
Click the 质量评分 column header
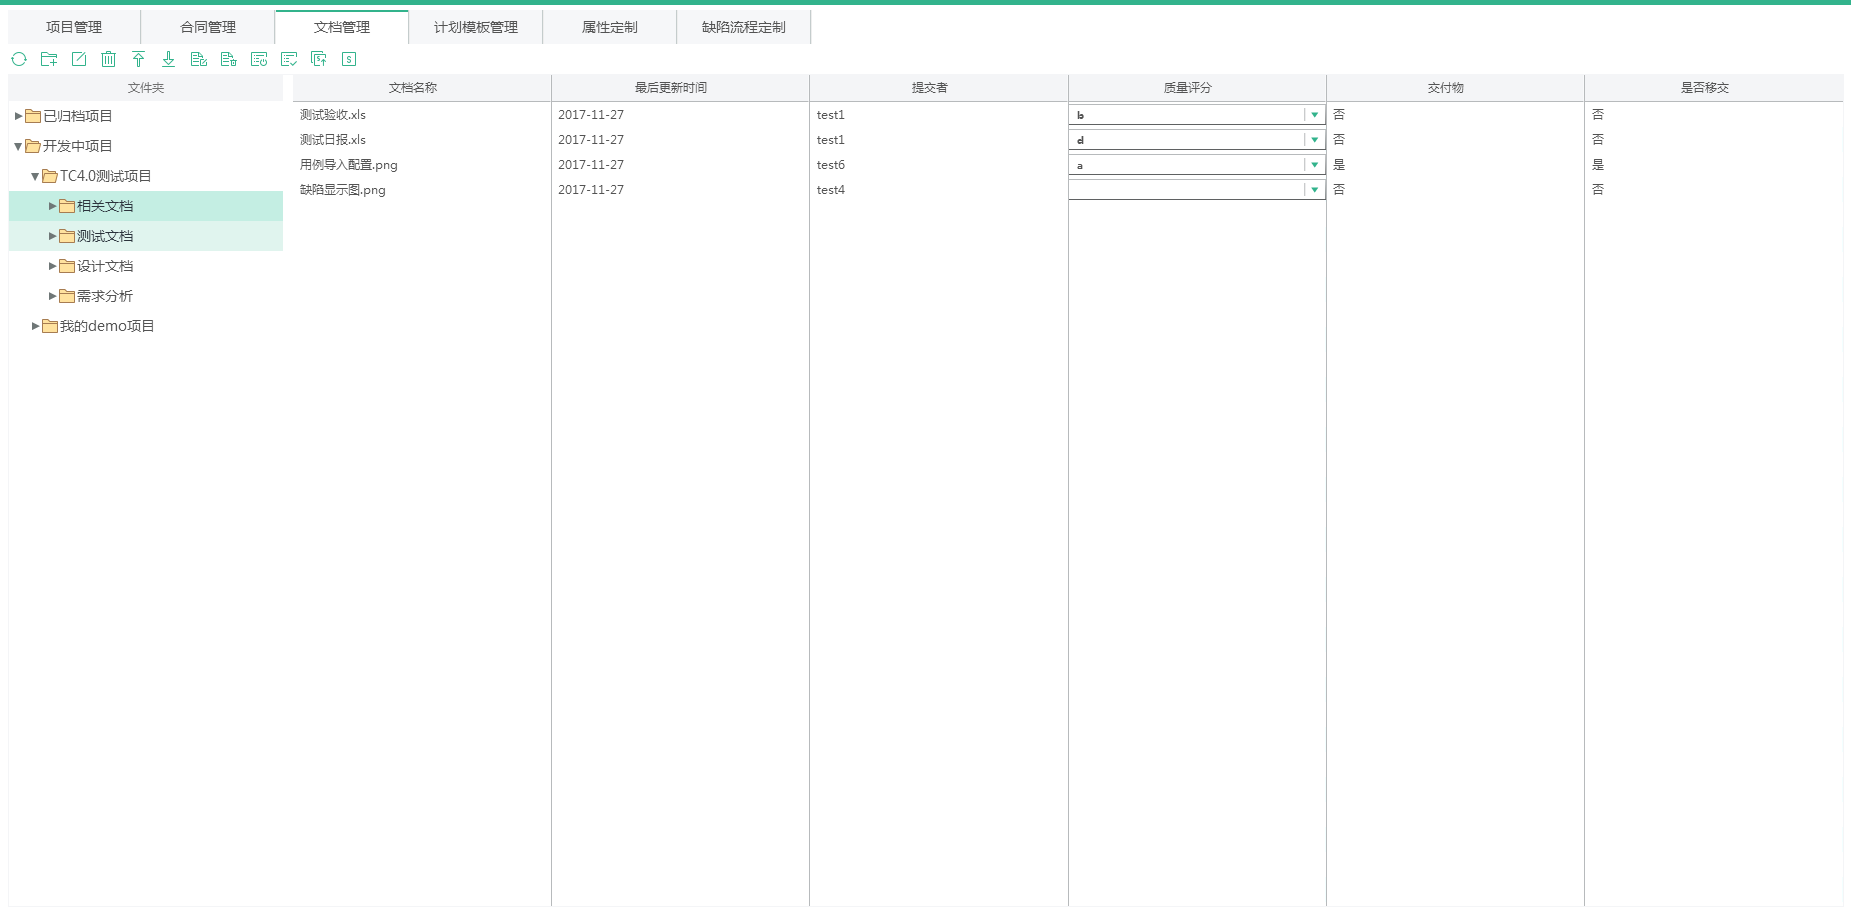pyautogui.click(x=1197, y=88)
